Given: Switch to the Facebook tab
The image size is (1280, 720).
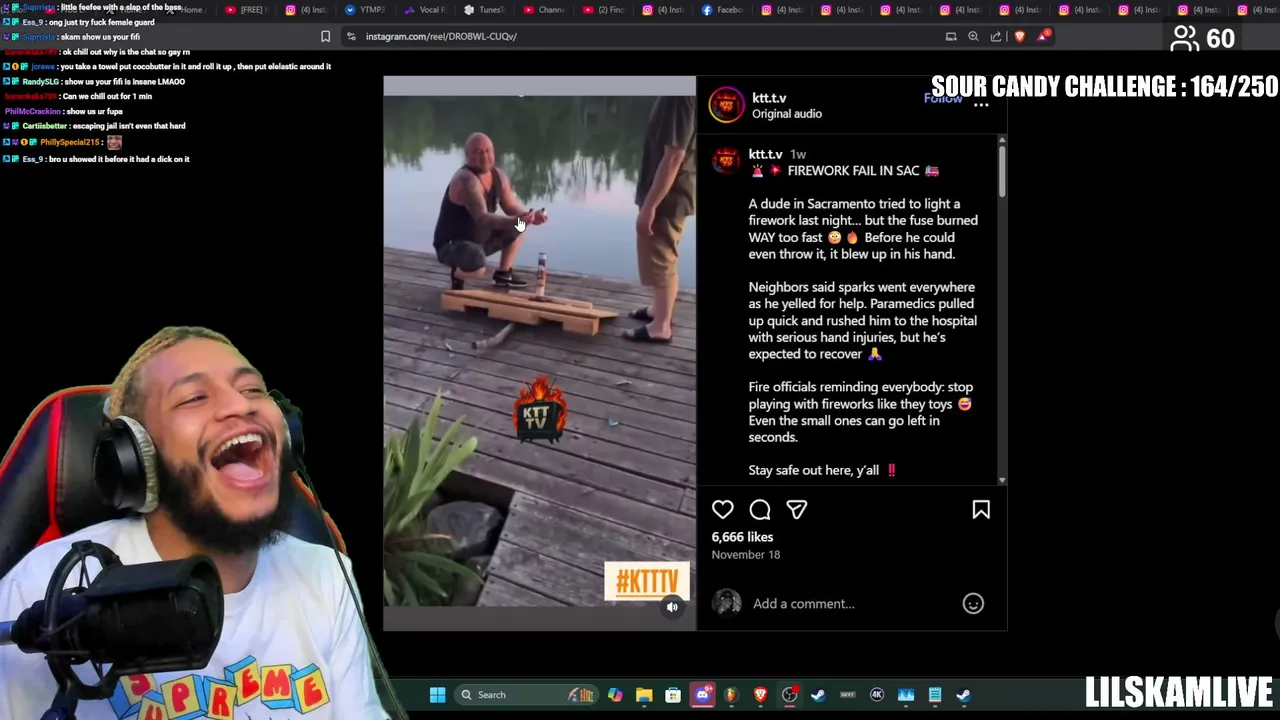Looking at the screenshot, I should (x=723, y=10).
